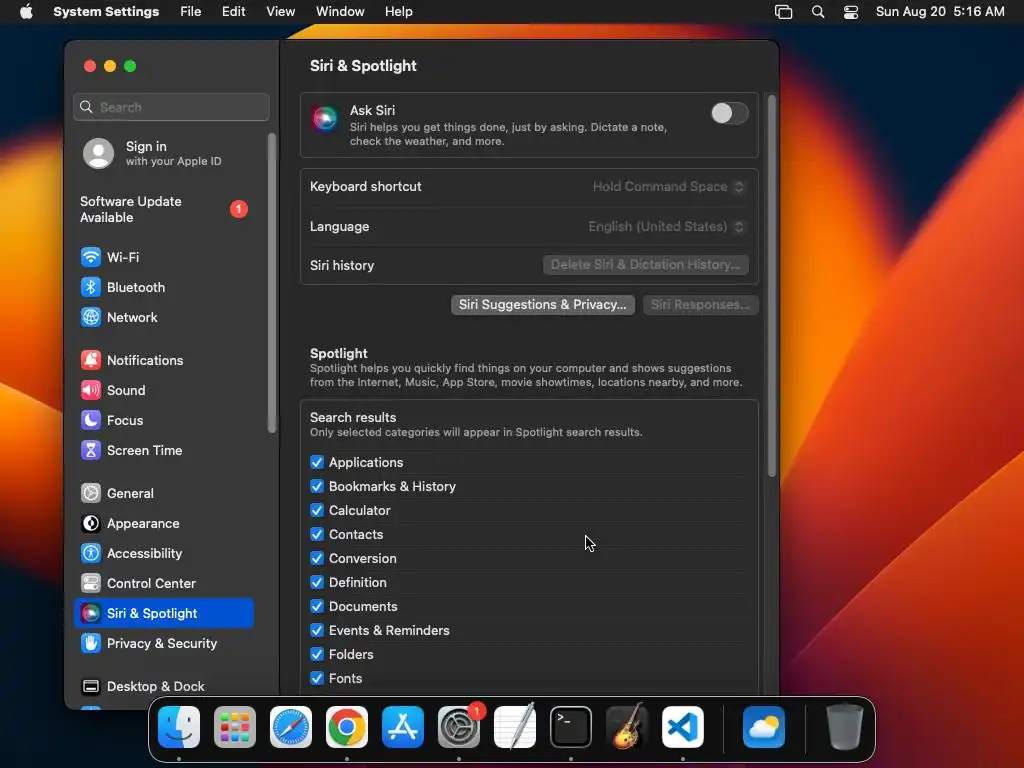Click System Settings icon in Dock

(459, 727)
